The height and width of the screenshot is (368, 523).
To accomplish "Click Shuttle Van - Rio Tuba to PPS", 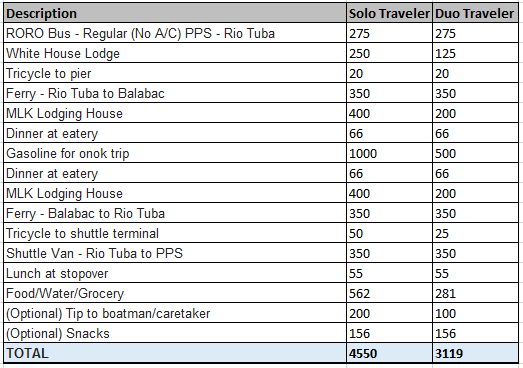I will click(x=175, y=253).
